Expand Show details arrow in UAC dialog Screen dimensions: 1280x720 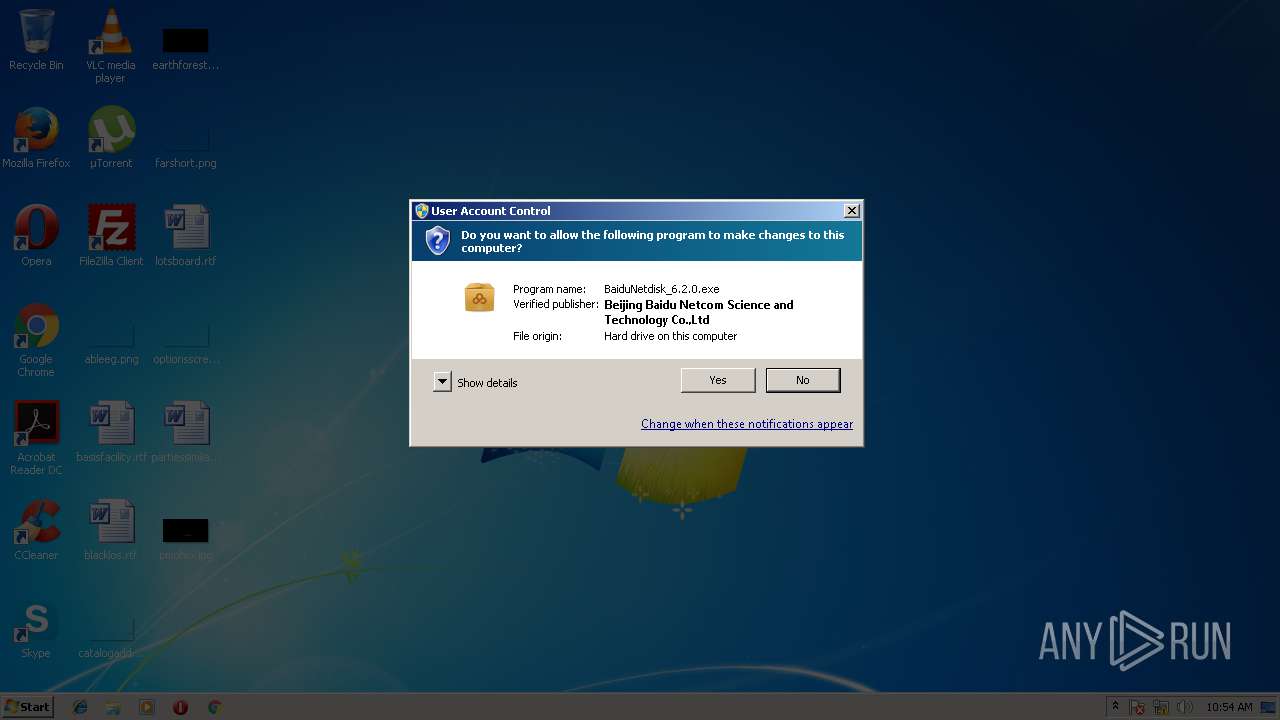pos(442,382)
